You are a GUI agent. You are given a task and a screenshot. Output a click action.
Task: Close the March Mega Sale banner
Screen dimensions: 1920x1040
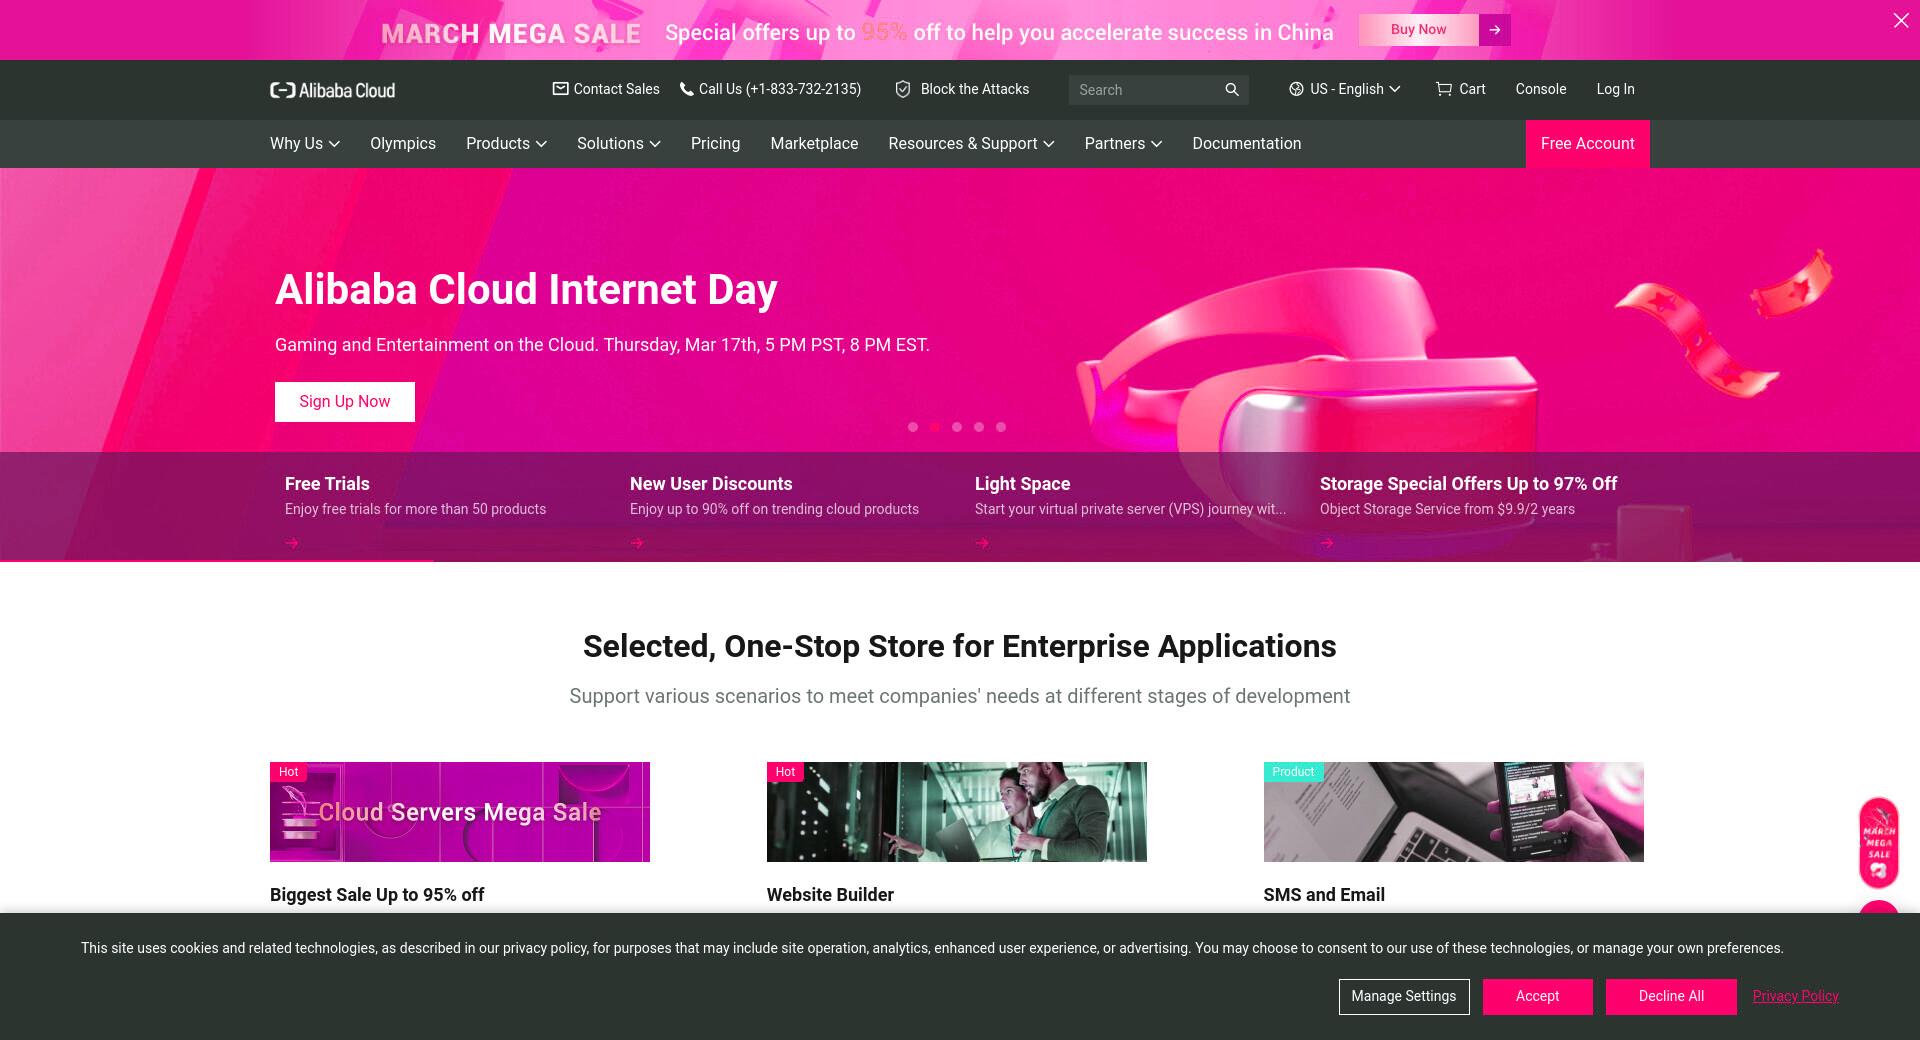tap(1901, 20)
